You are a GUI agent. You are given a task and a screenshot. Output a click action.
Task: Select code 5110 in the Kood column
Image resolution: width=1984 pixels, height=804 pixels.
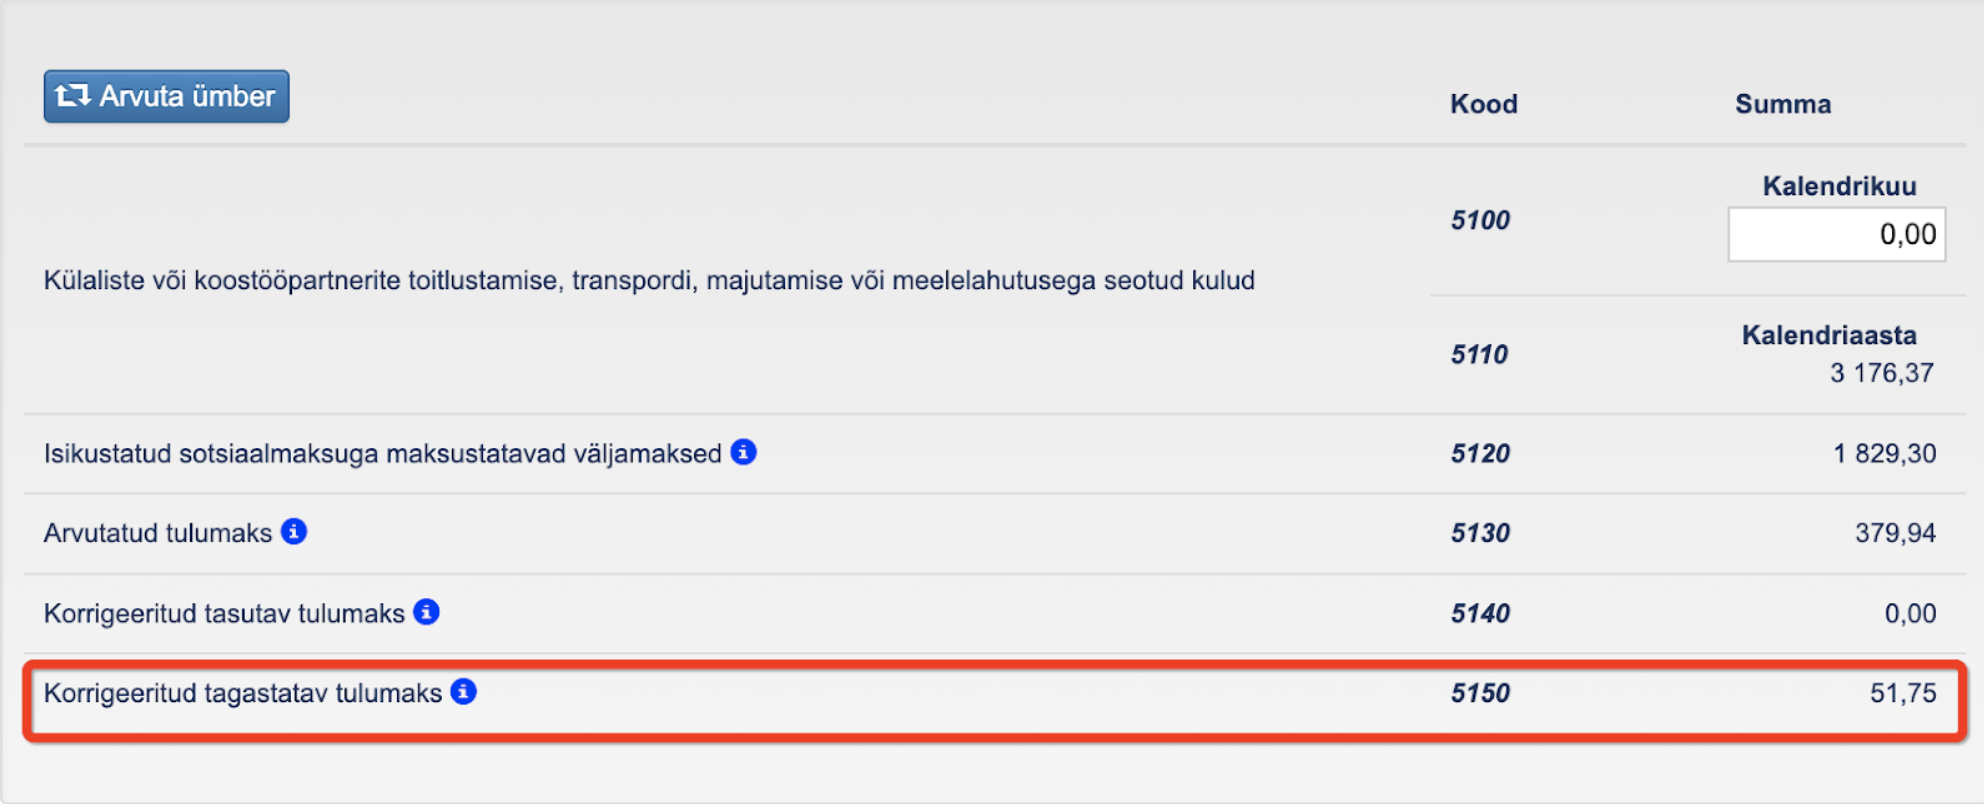1479,354
